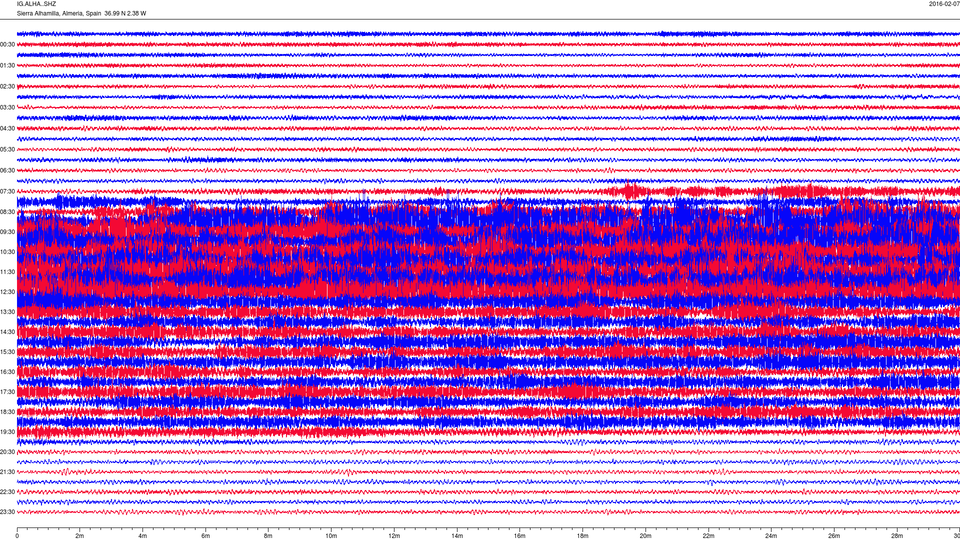Click the '17:30' time label
Screen dimensions: 960x540
(x=7, y=392)
